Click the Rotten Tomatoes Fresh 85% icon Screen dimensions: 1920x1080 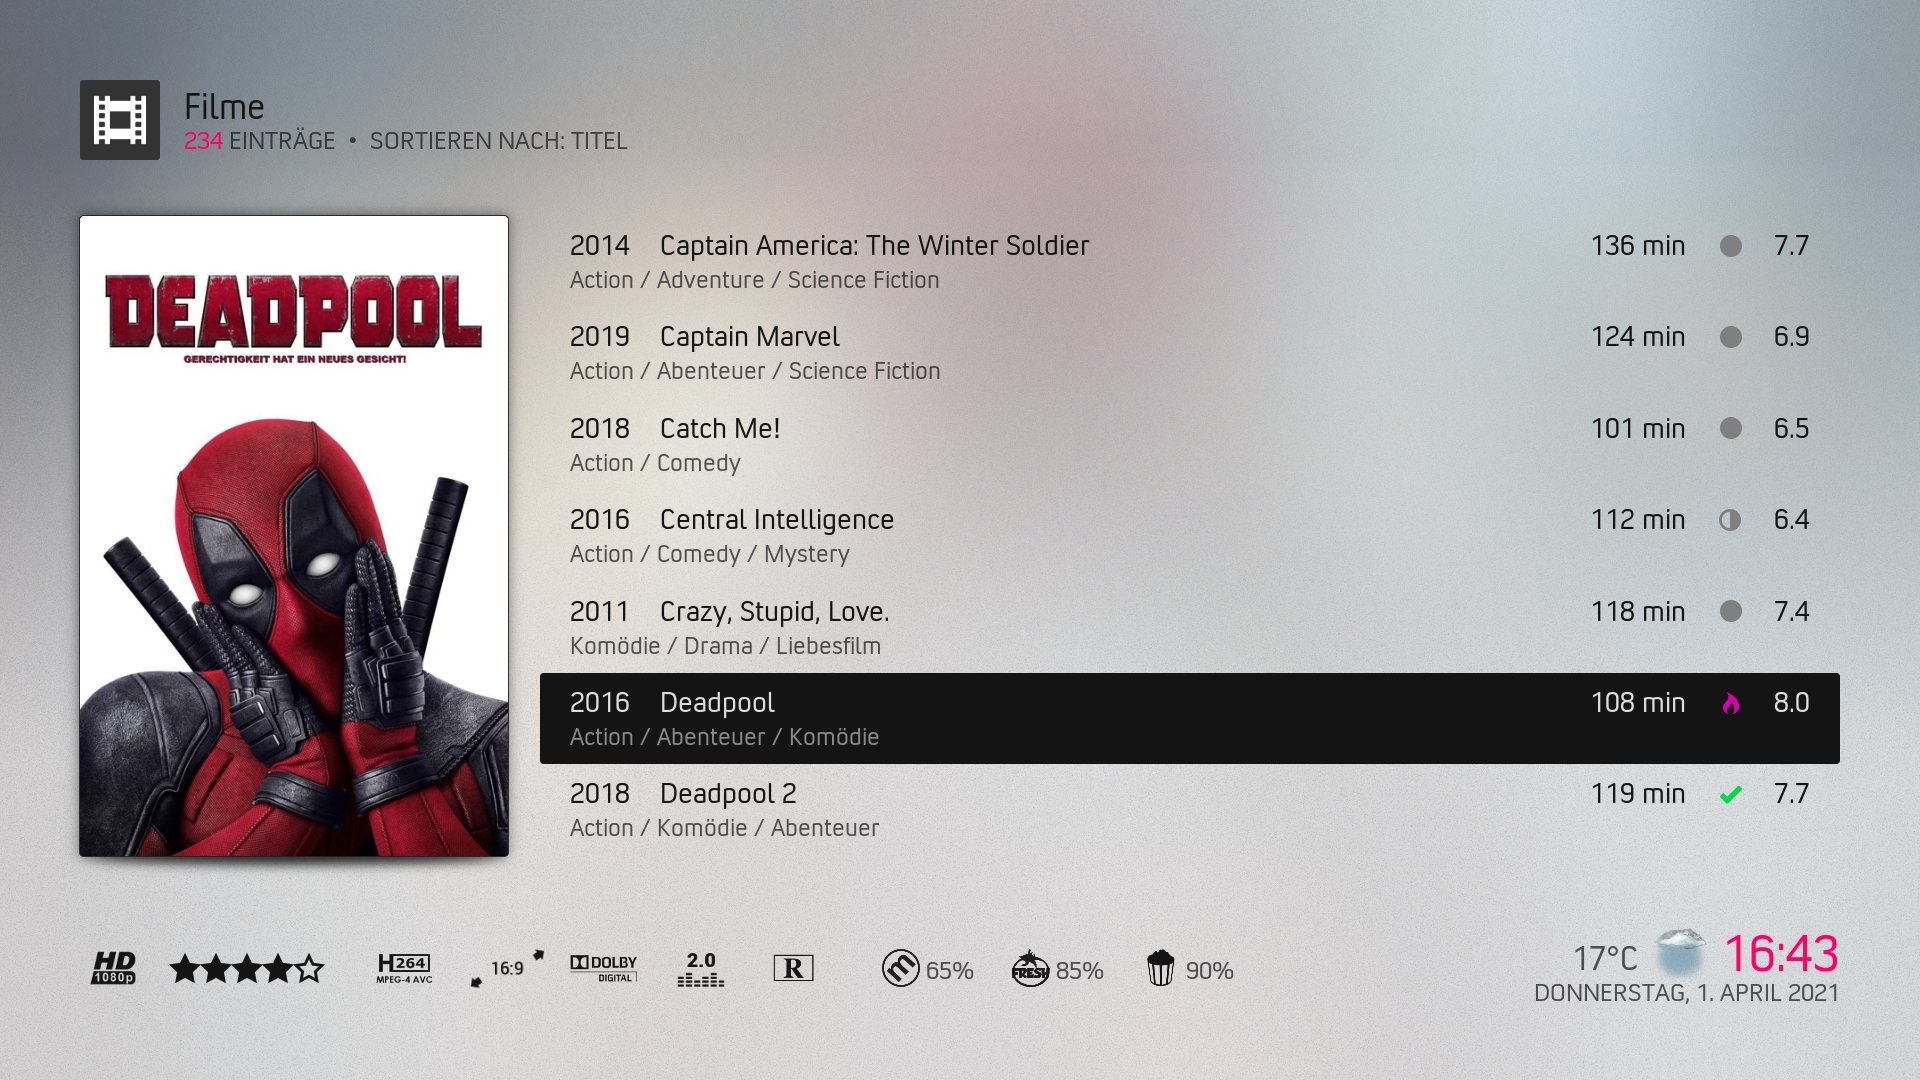(1030, 968)
